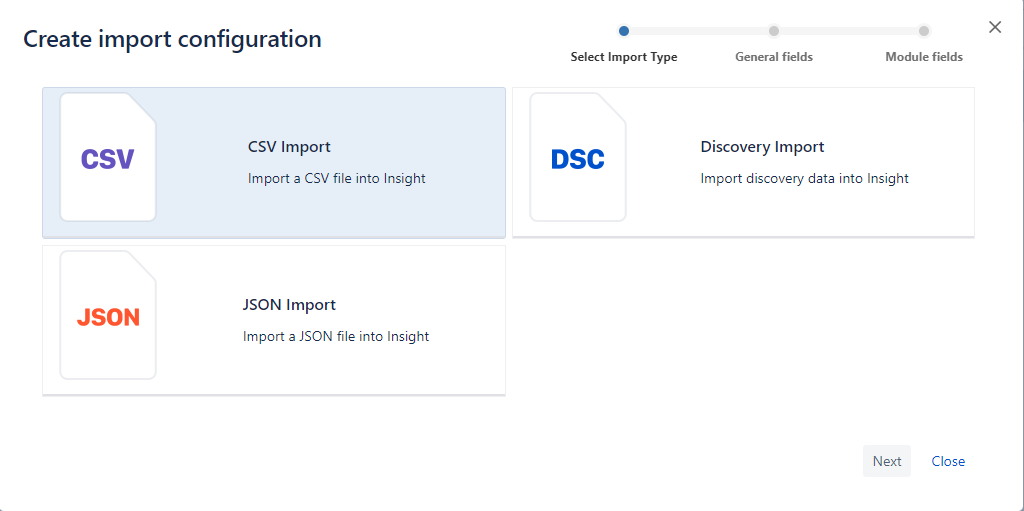Open the Select Import Type step label

pos(624,57)
